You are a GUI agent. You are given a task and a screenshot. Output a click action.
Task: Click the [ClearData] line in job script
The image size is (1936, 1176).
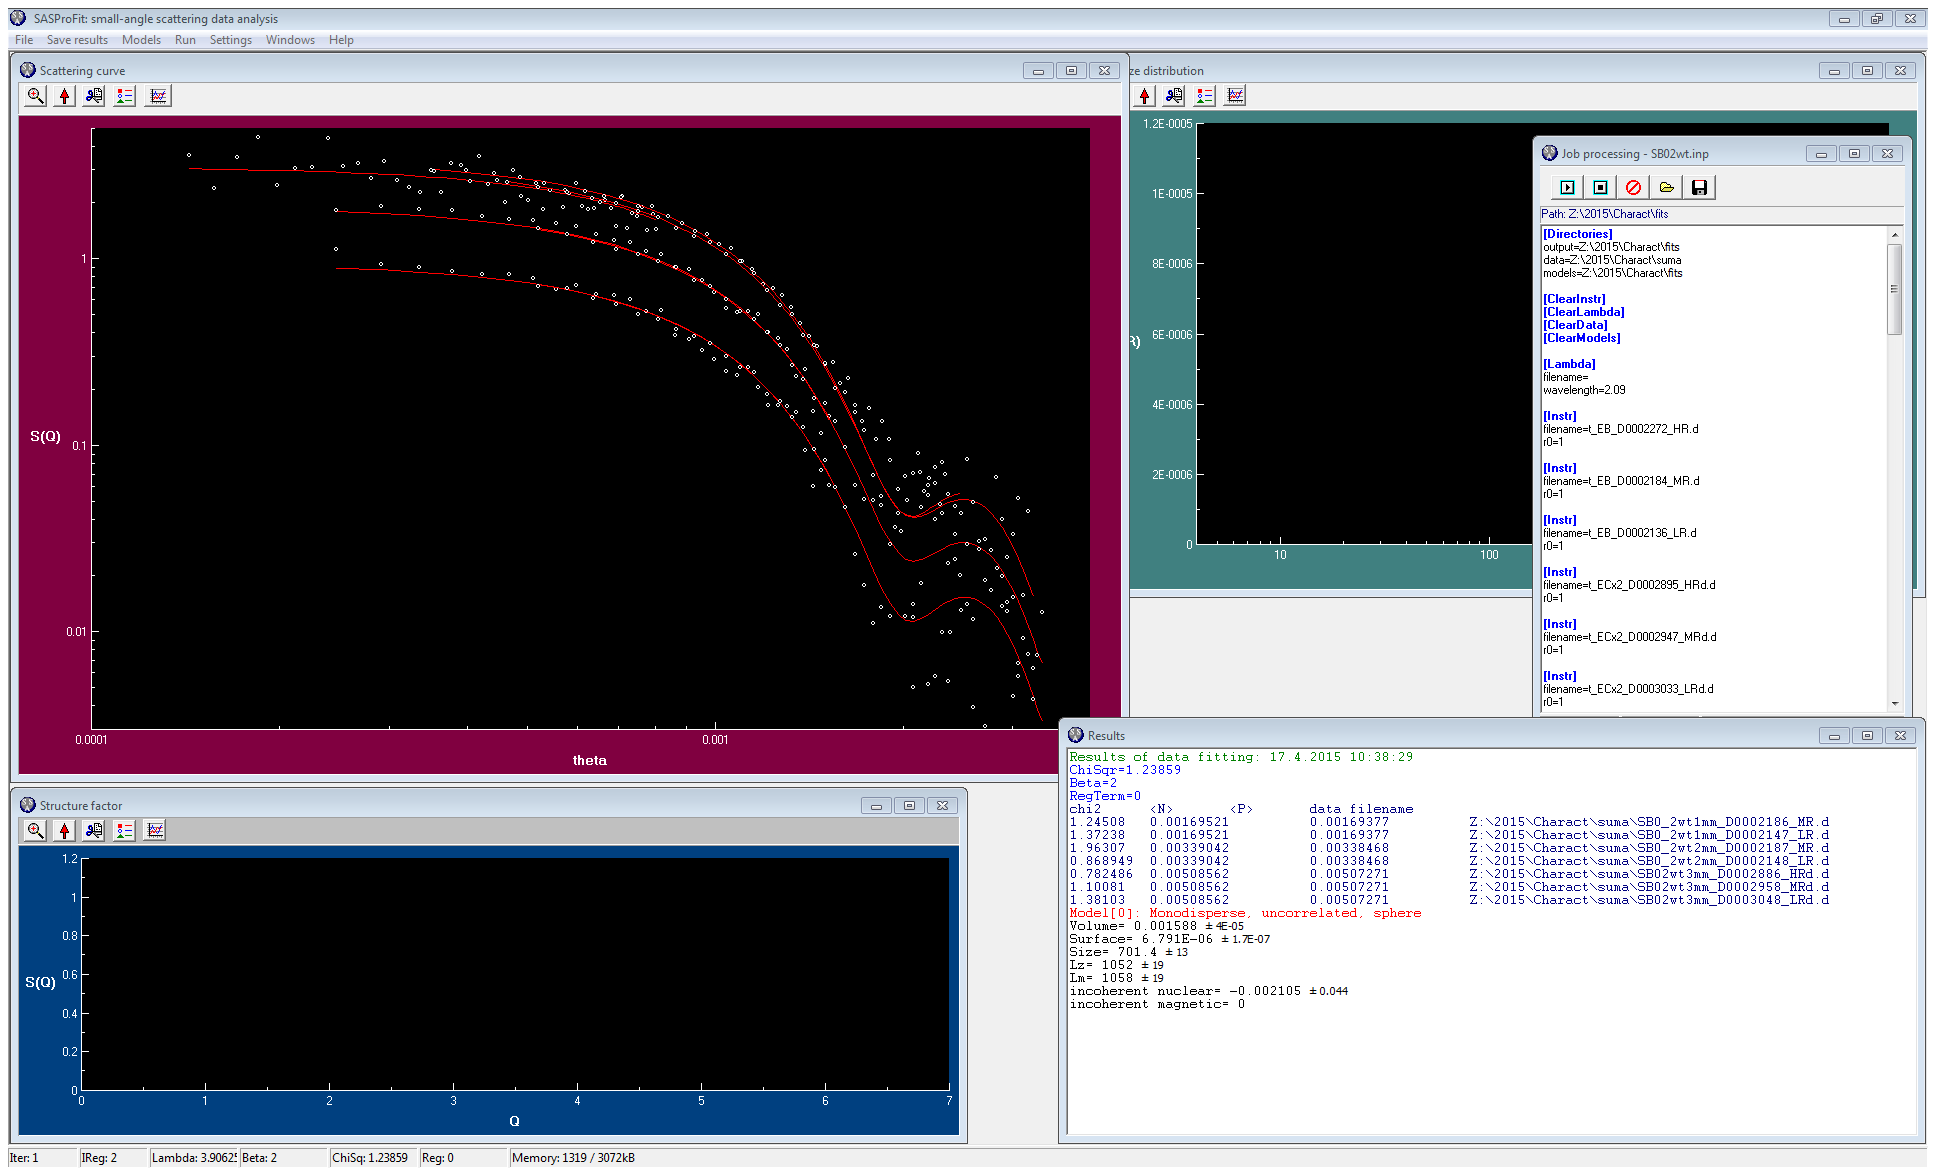pyautogui.click(x=1575, y=325)
